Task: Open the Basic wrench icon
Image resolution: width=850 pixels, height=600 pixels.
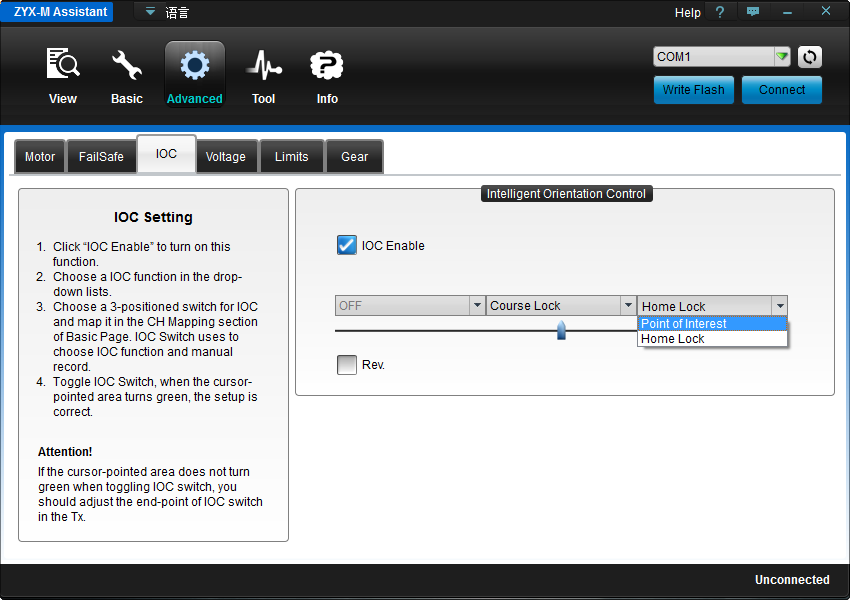Action: [x=126, y=65]
